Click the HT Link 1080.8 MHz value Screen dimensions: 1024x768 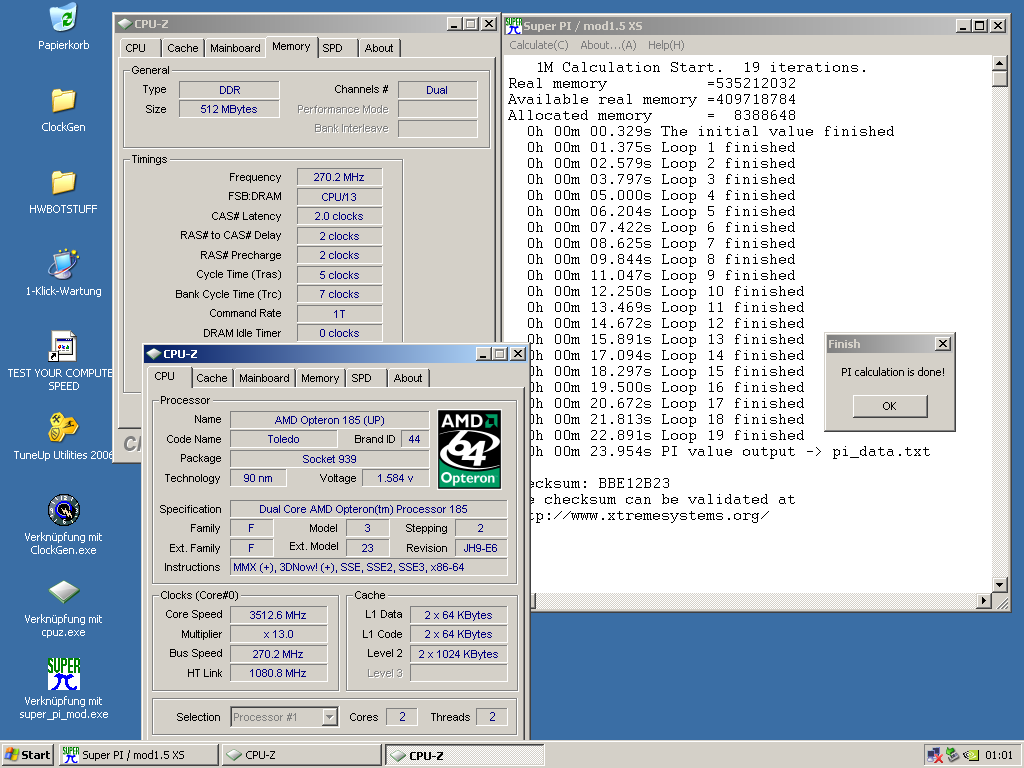click(278, 673)
